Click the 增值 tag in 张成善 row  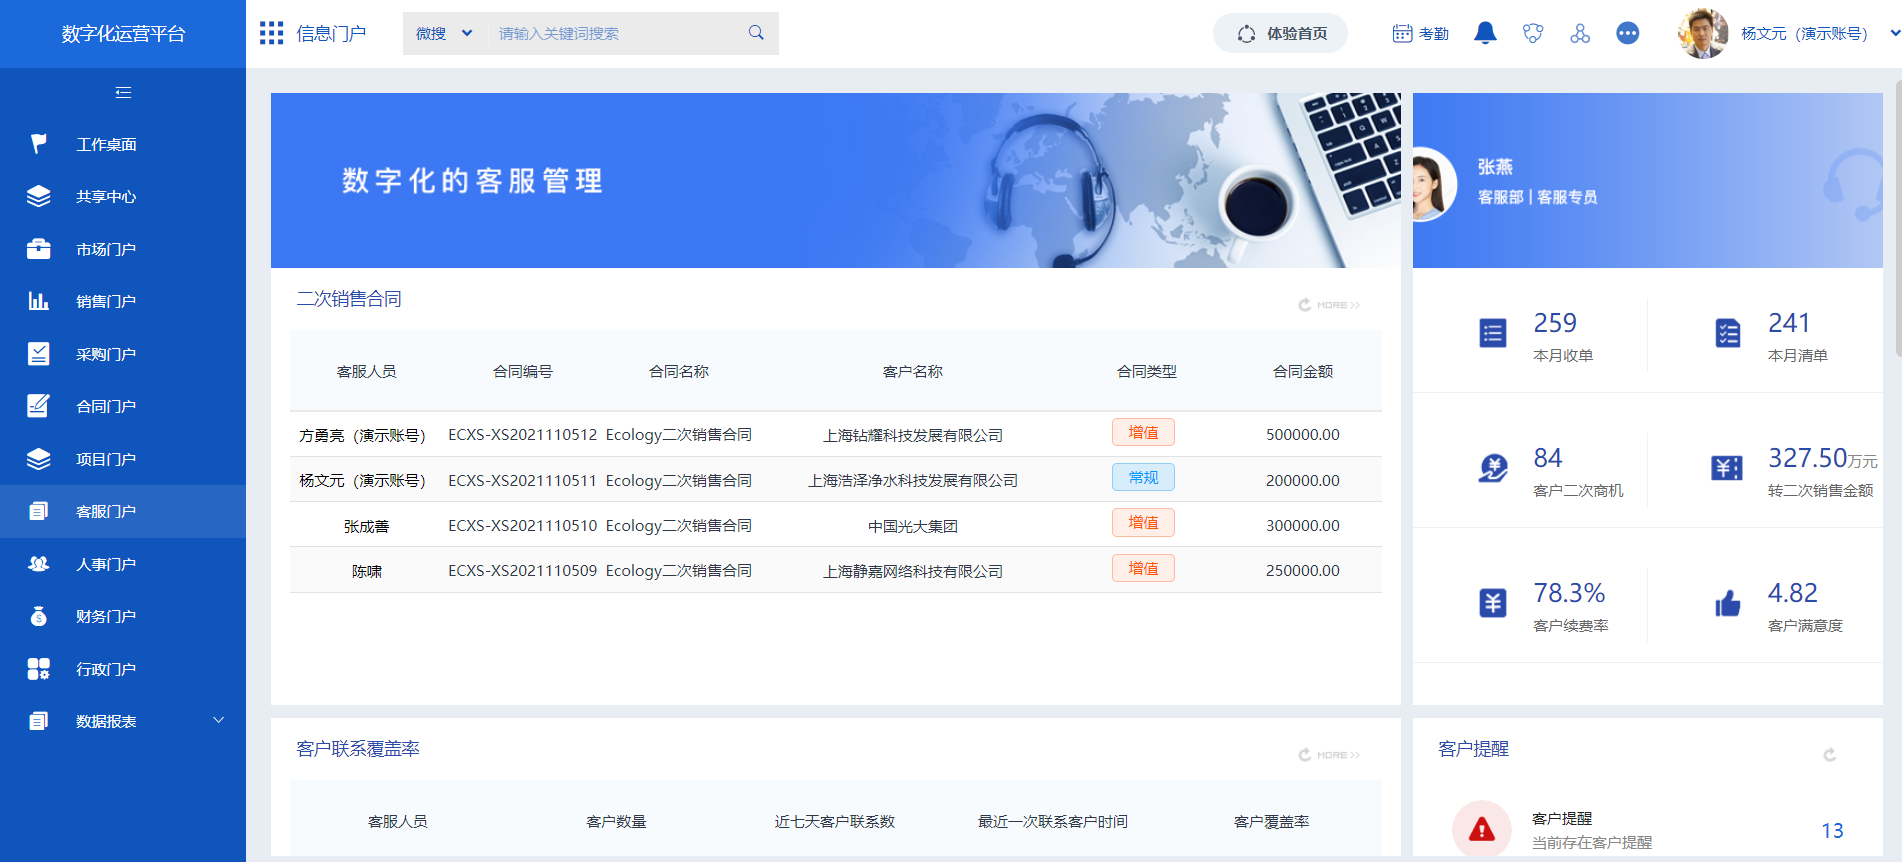pos(1143,523)
